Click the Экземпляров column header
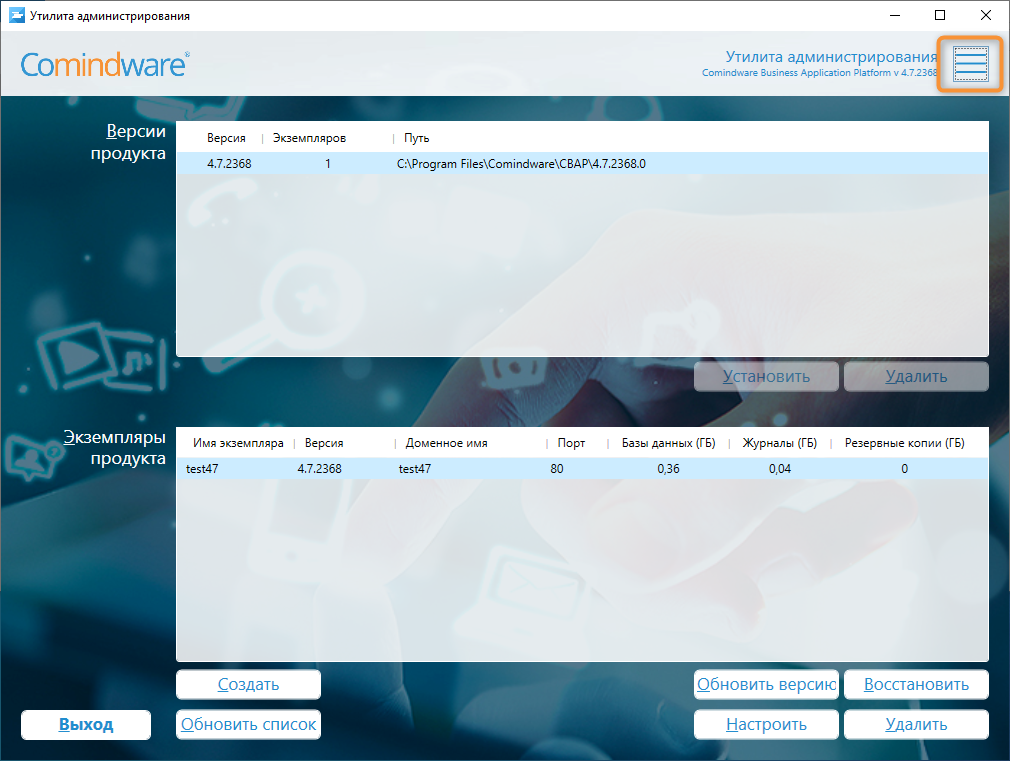The width and height of the screenshot is (1010, 761). tap(309, 138)
